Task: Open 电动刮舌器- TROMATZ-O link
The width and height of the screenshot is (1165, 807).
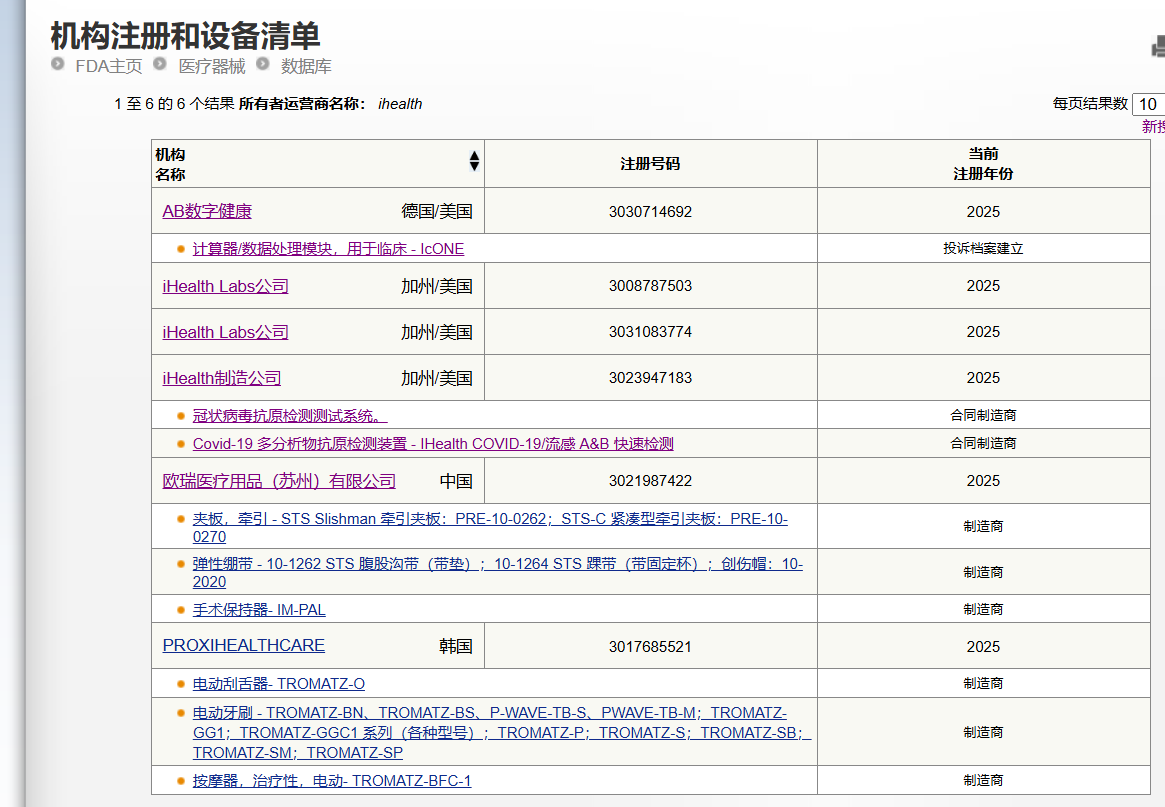Action: tap(279, 684)
